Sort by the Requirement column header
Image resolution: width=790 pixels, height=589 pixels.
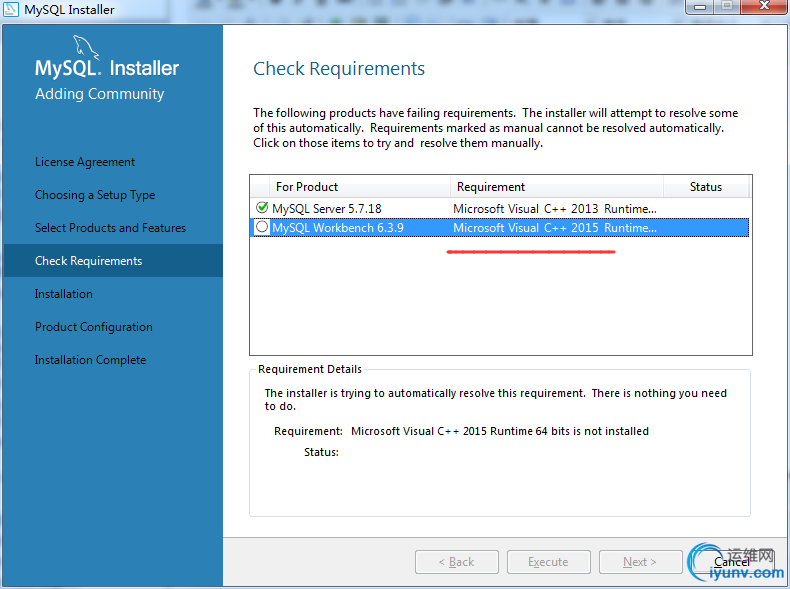click(557, 187)
